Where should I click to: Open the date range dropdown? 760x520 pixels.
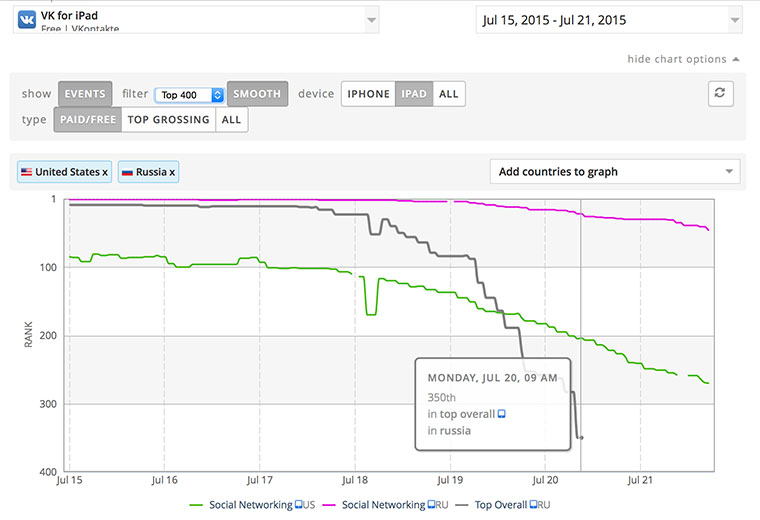[608, 20]
